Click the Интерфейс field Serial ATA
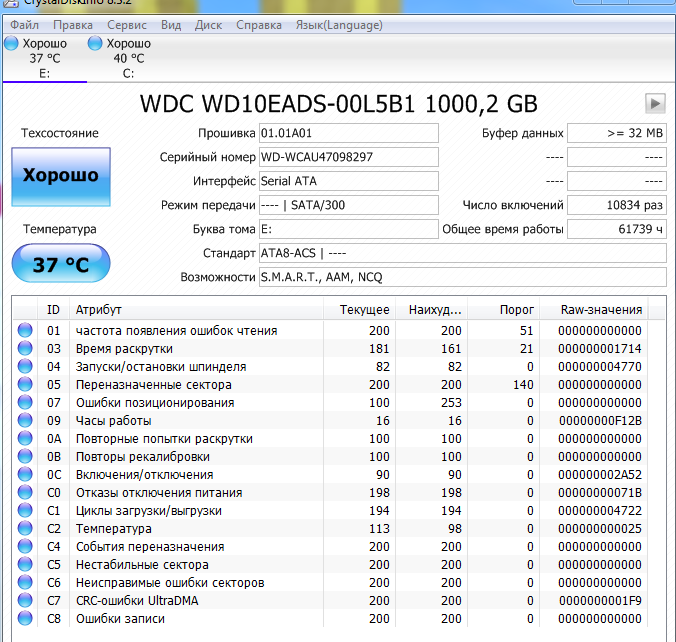 (348, 181)
